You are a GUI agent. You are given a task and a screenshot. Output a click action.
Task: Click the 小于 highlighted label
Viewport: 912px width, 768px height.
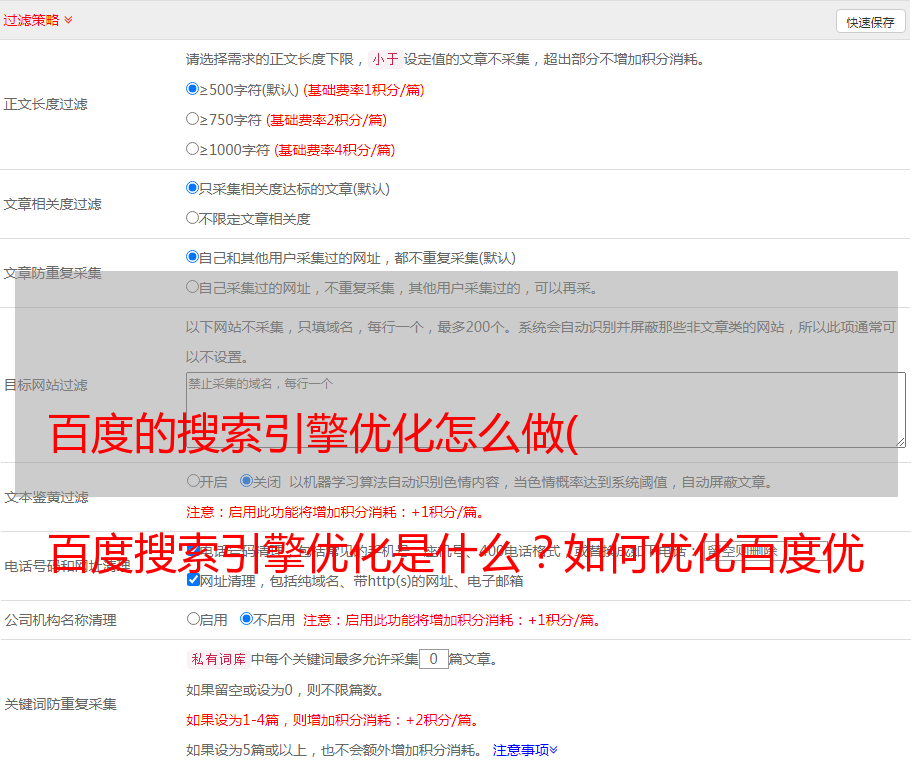click(385, 59)
